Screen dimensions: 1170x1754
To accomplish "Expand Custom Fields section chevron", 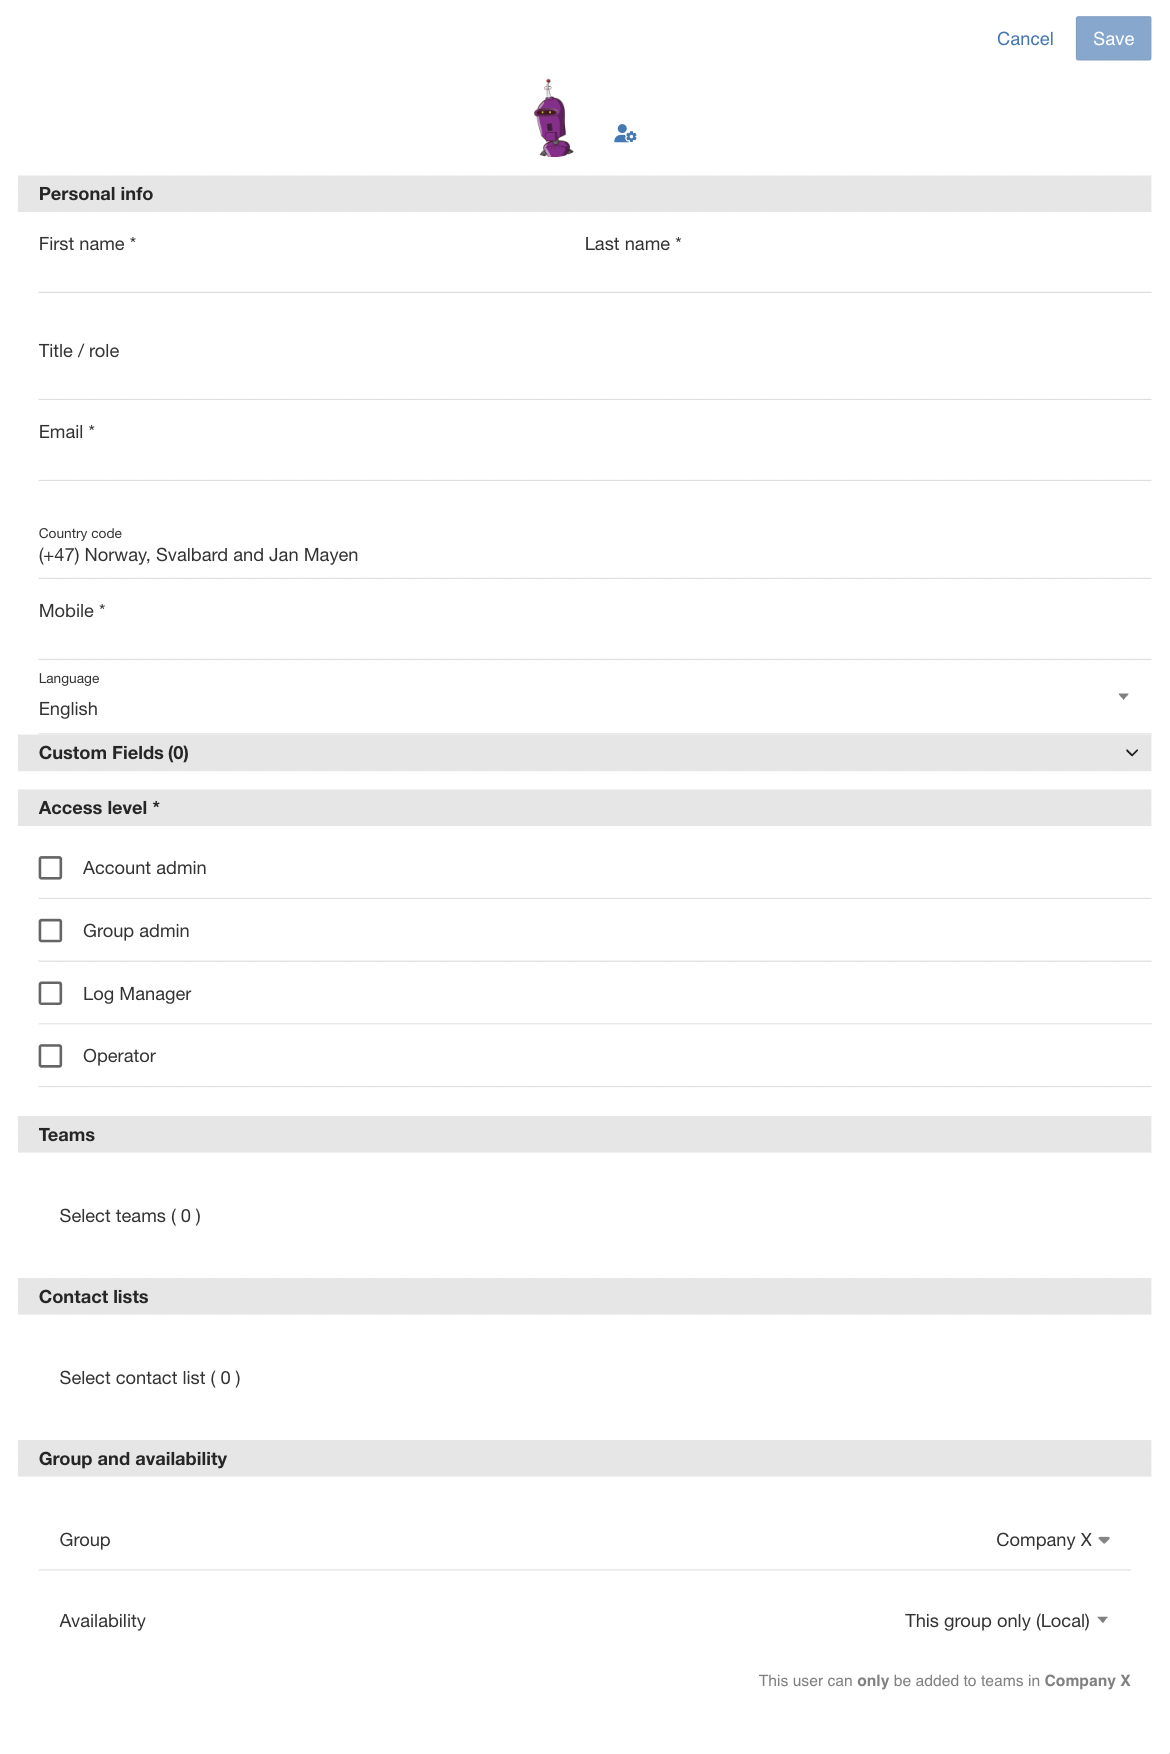I will coord(1131,753).
